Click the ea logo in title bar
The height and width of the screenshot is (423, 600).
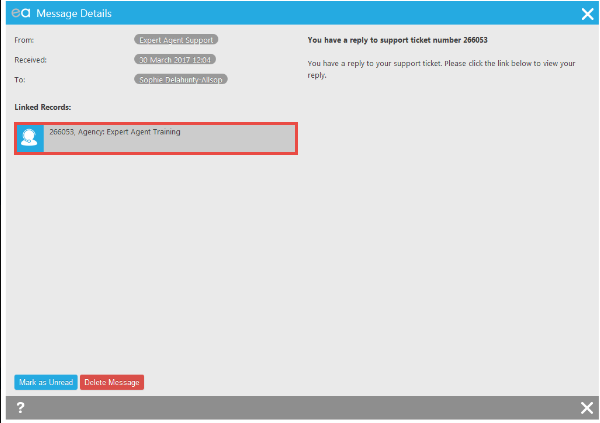click(21, 13)
